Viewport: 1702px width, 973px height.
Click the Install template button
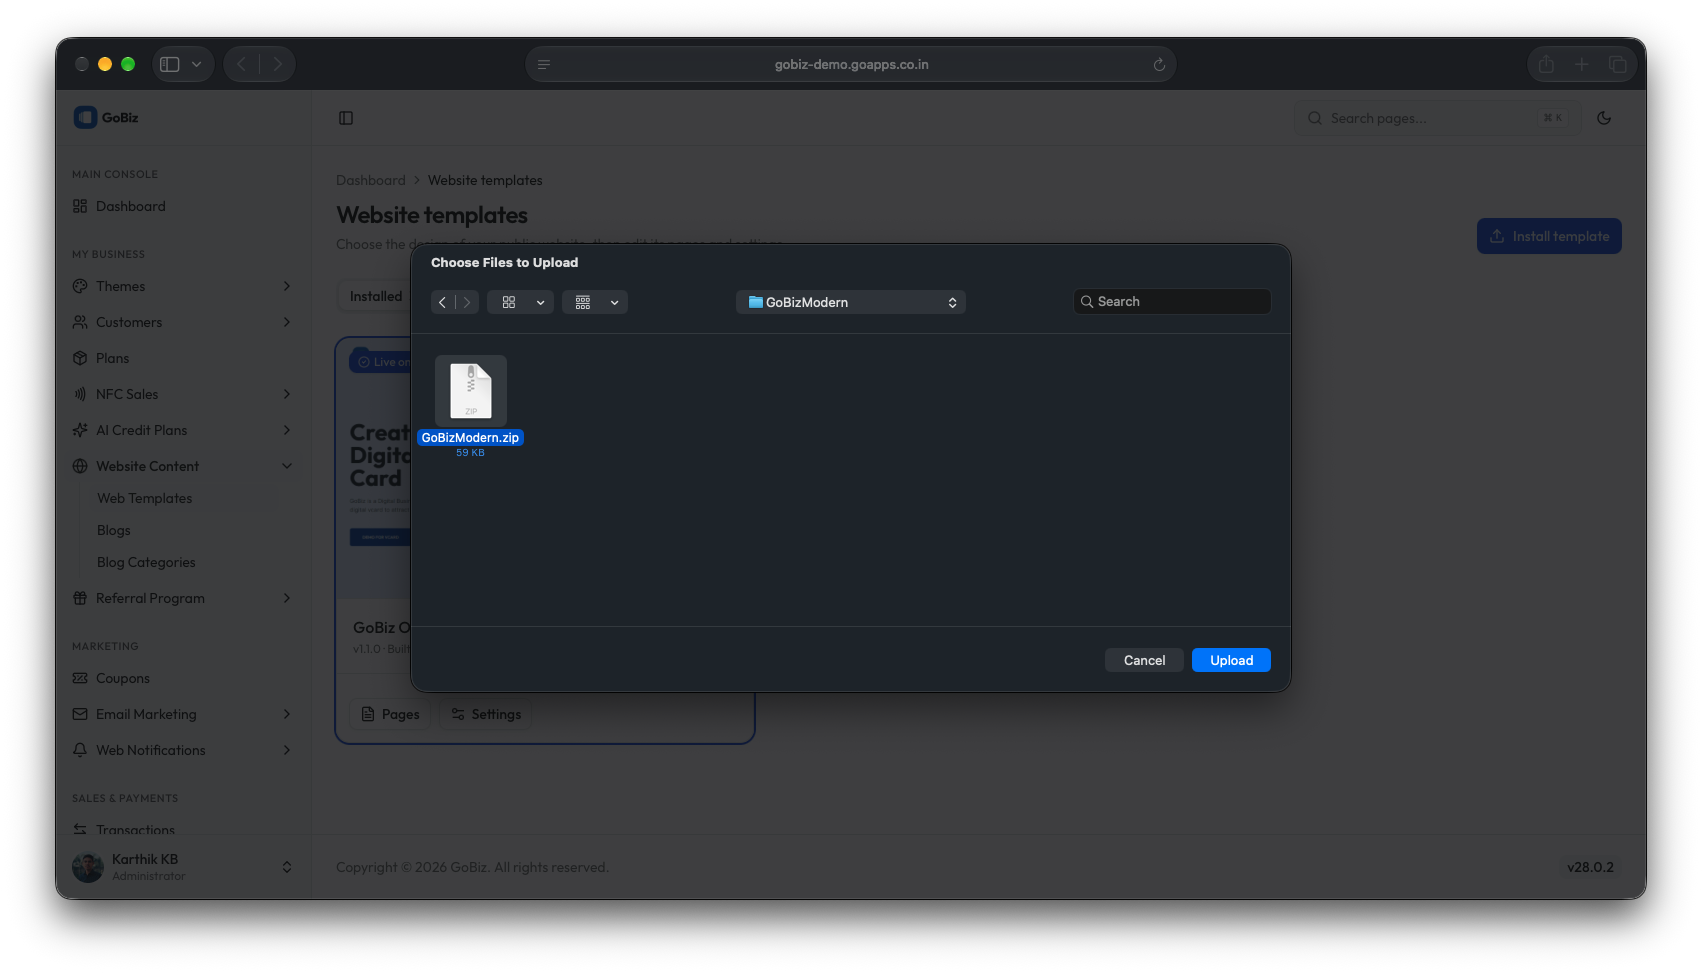pyautogui.click(x=1549, y=236)
